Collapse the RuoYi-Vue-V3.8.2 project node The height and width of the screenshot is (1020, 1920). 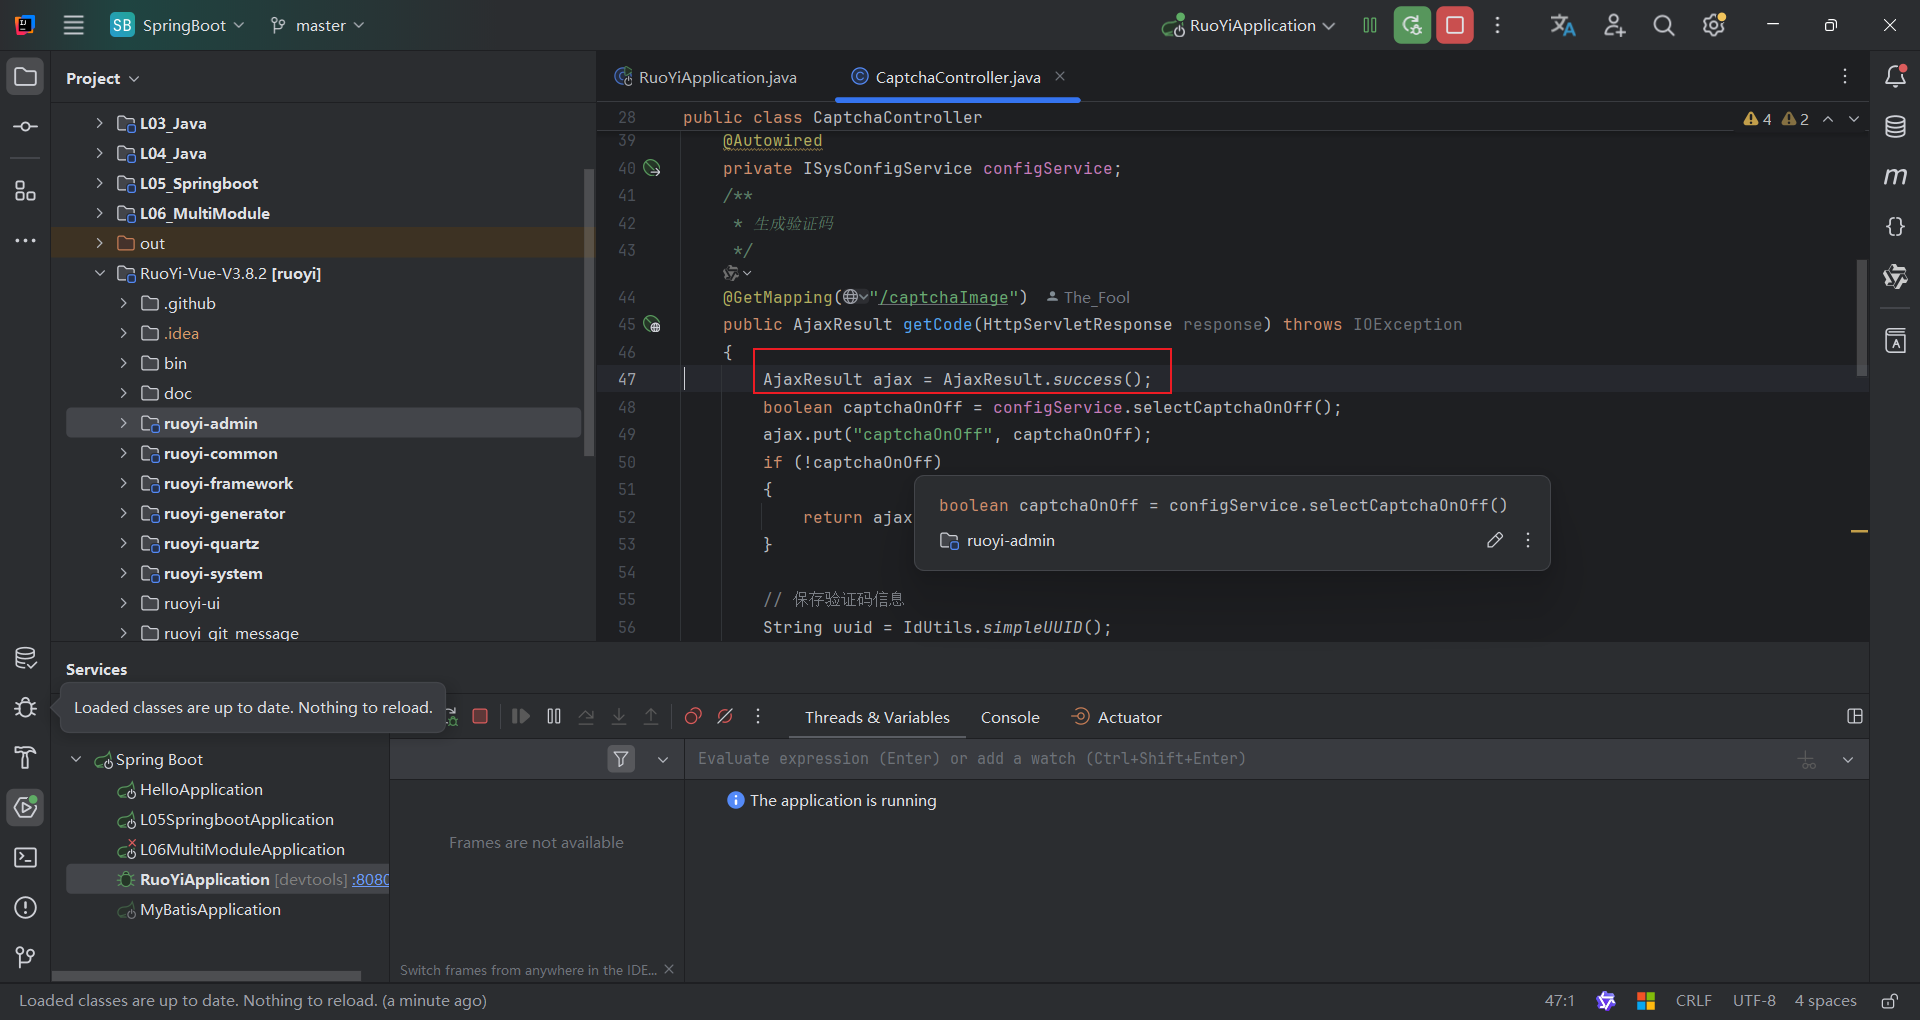99,273
